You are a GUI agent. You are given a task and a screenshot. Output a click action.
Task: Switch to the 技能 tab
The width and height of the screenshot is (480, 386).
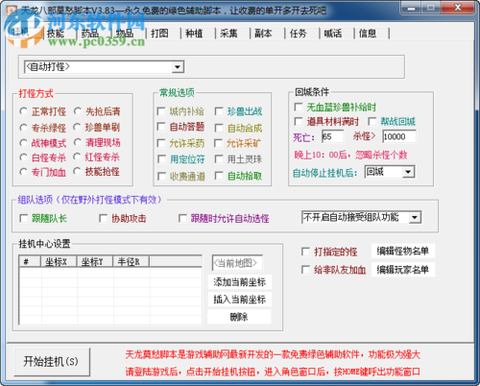point(56,34)
